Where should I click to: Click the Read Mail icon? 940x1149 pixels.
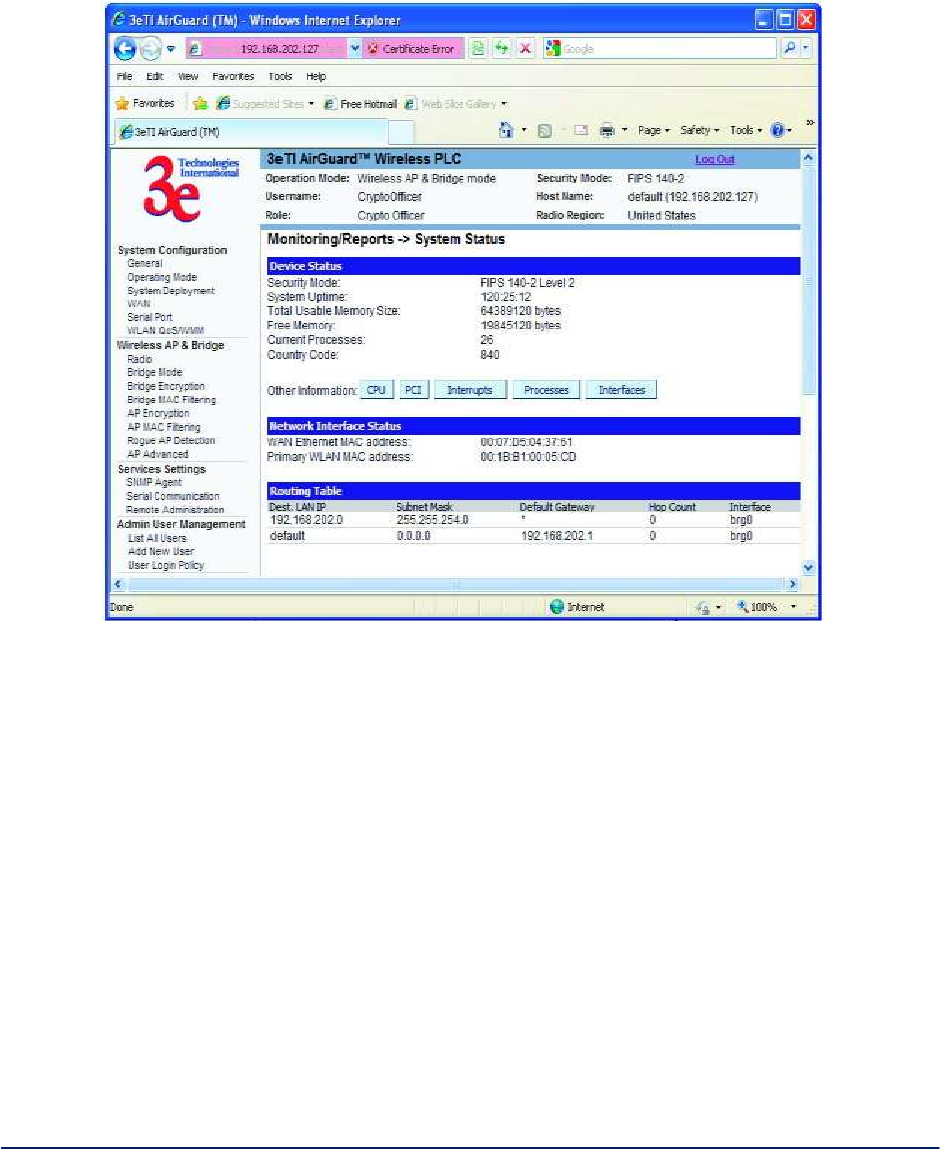(581, 130)
